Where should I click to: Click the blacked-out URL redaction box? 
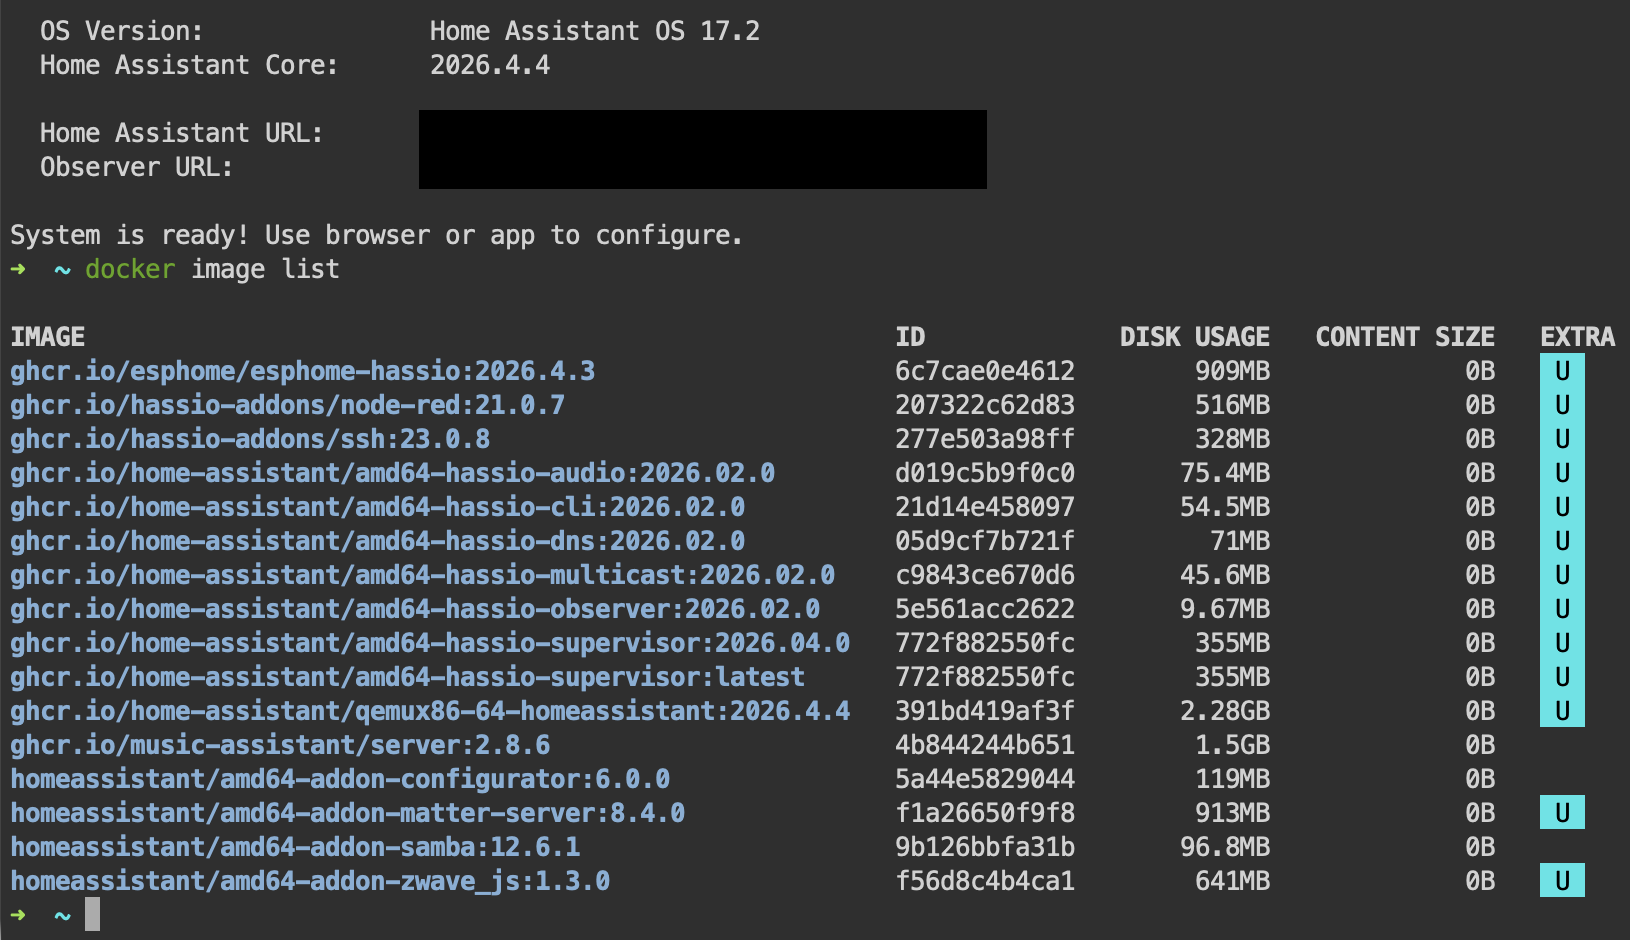pyautogui.click(x=703, y=149)
